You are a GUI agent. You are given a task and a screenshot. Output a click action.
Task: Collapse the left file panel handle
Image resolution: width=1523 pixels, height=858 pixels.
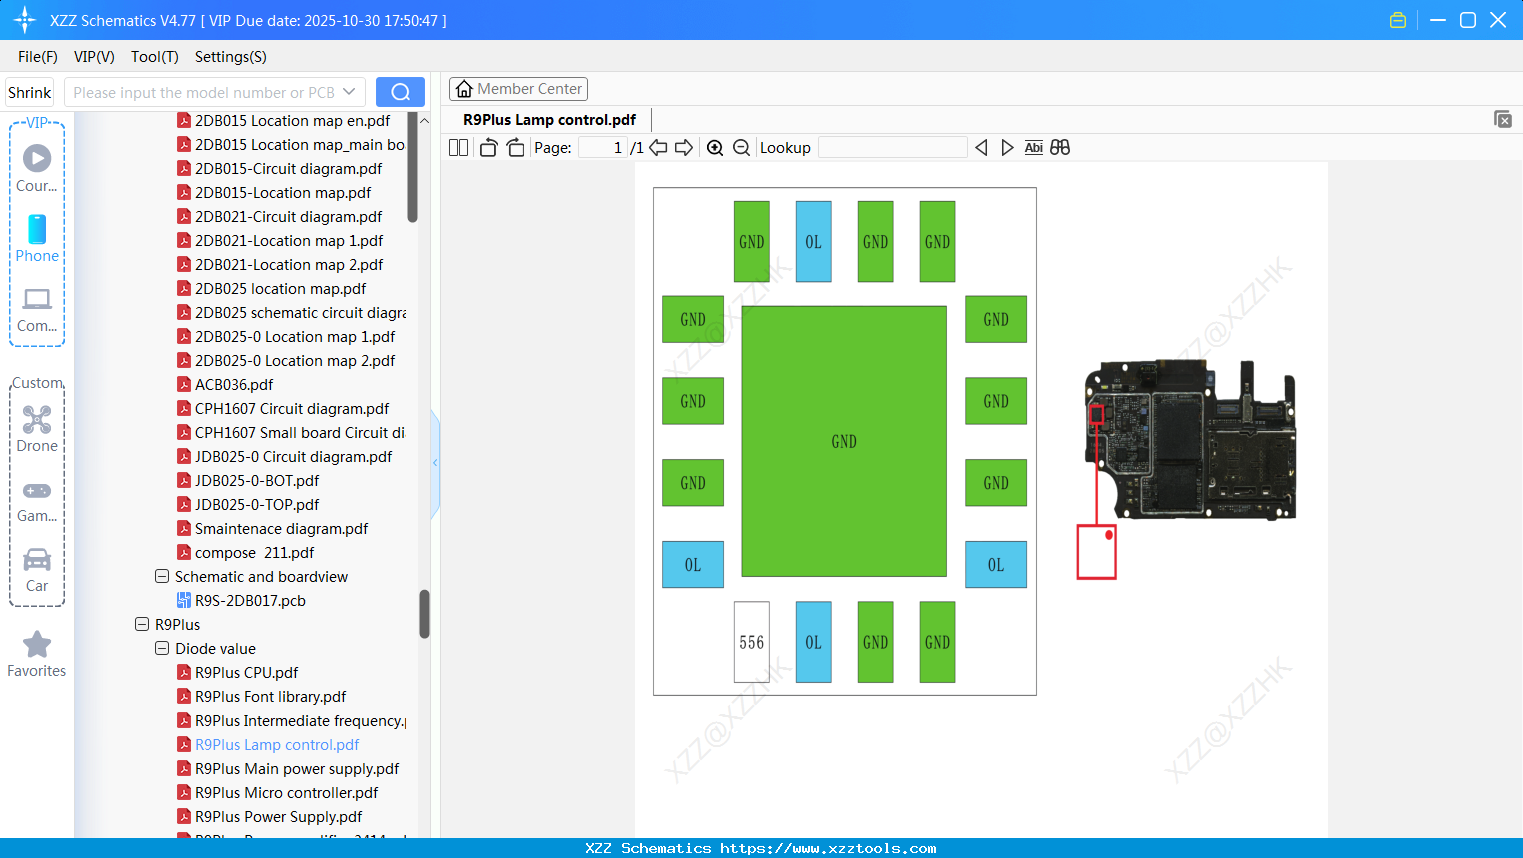pos(435,463)
